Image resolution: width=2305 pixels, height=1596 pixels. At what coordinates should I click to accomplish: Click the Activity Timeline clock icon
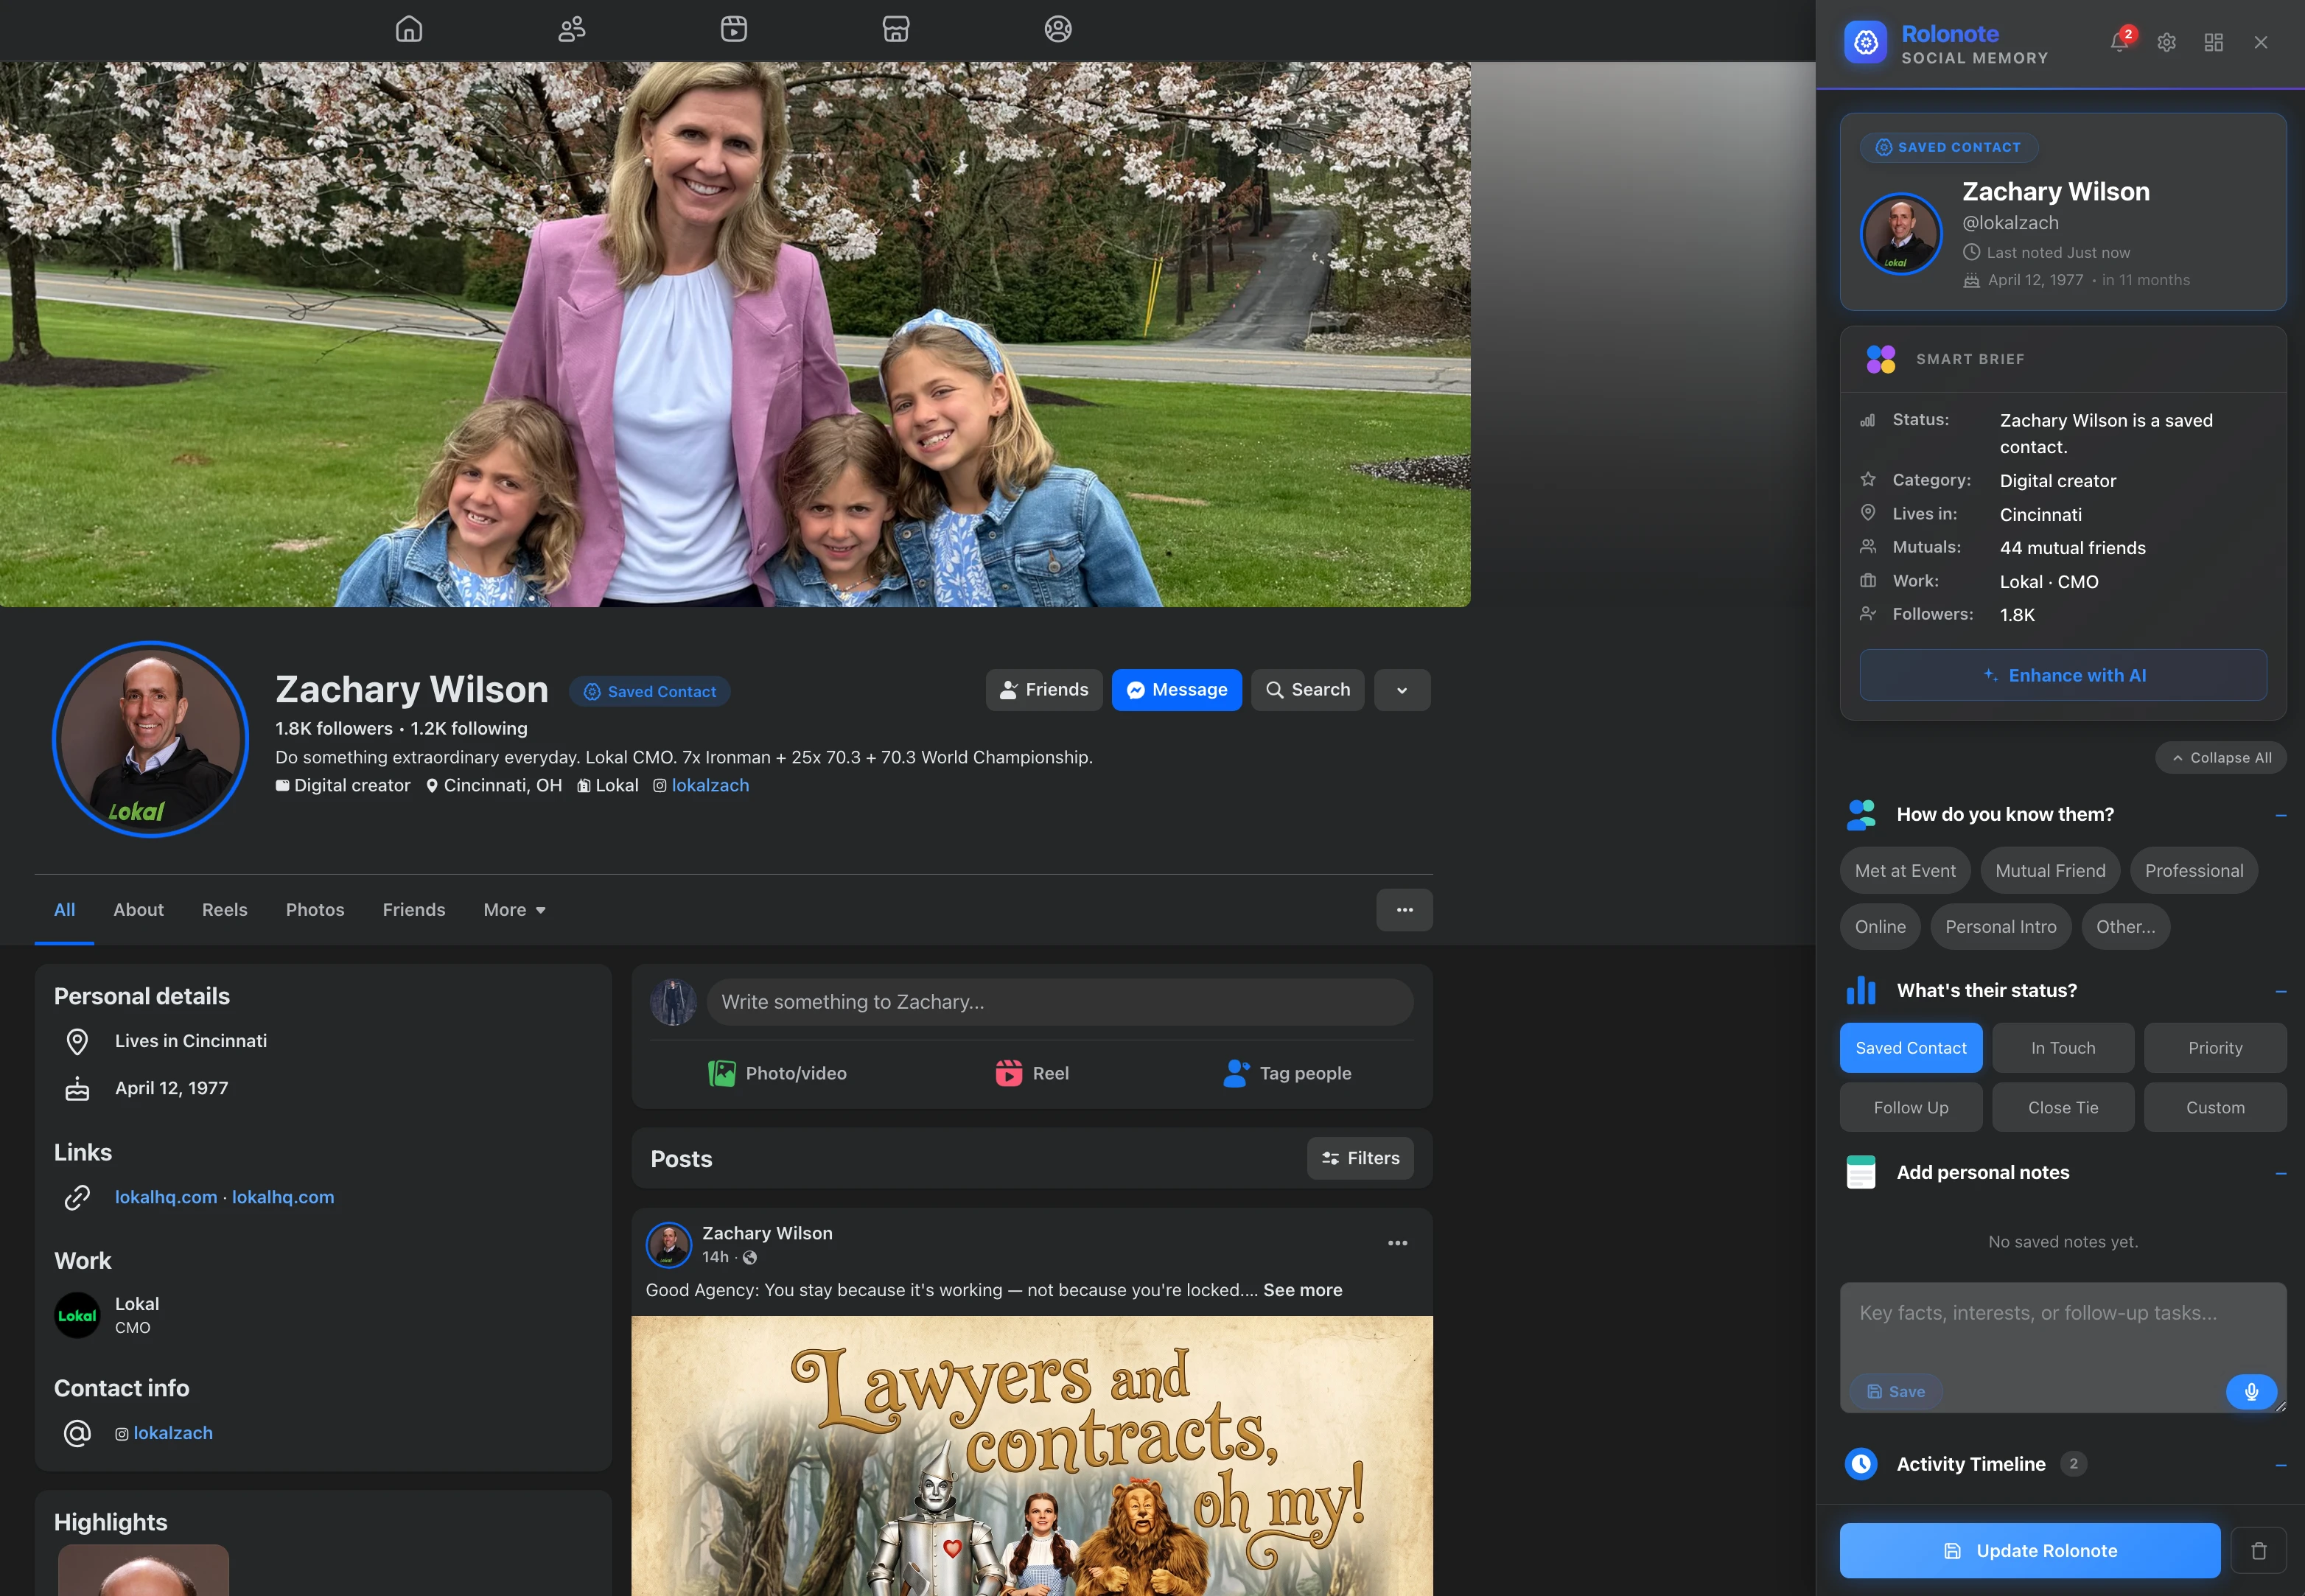point(1861,1464)
